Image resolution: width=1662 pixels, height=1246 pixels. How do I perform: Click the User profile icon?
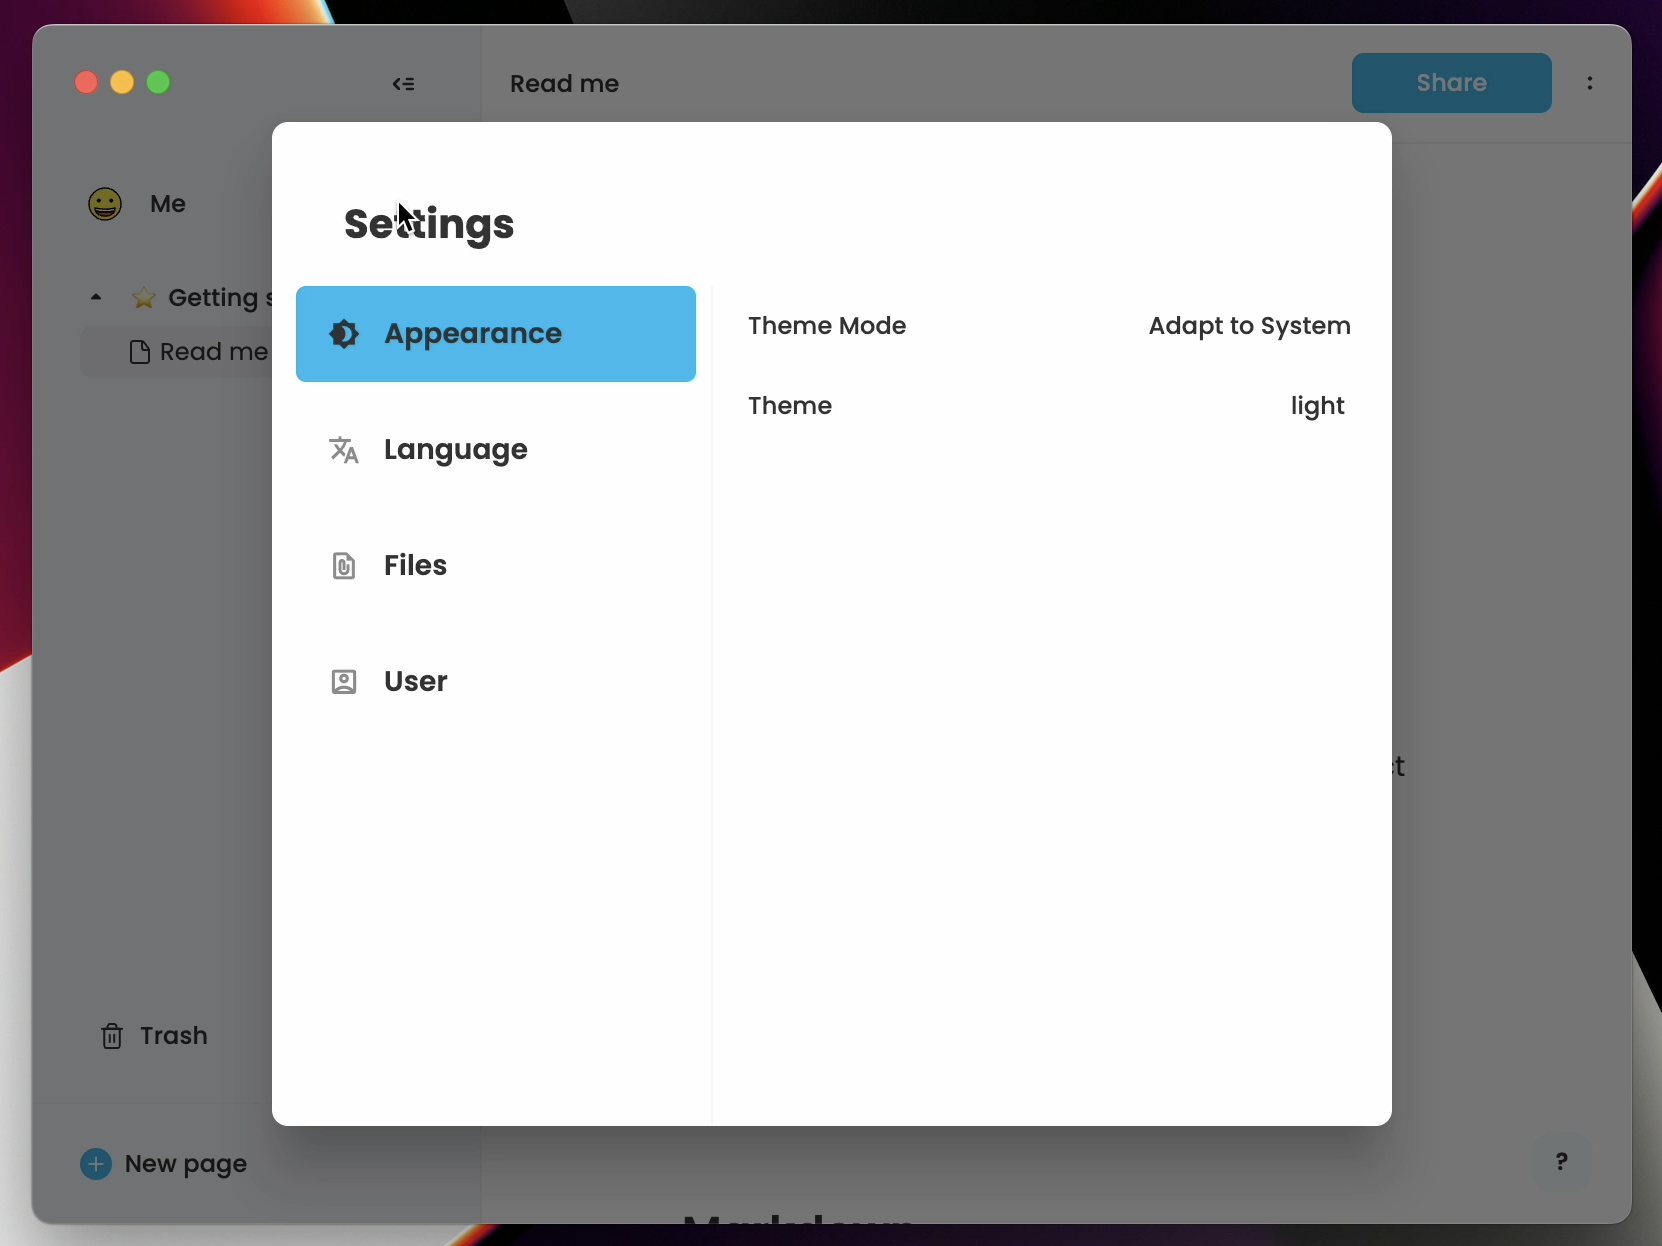pos(344,682)
